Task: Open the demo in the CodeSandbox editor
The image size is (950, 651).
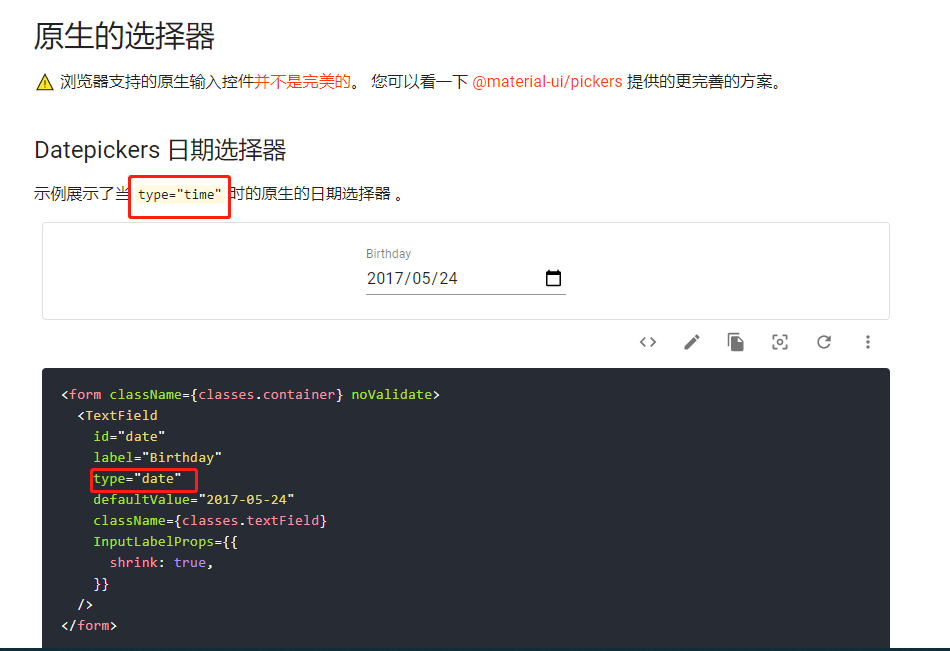Action: click(691, 341)
